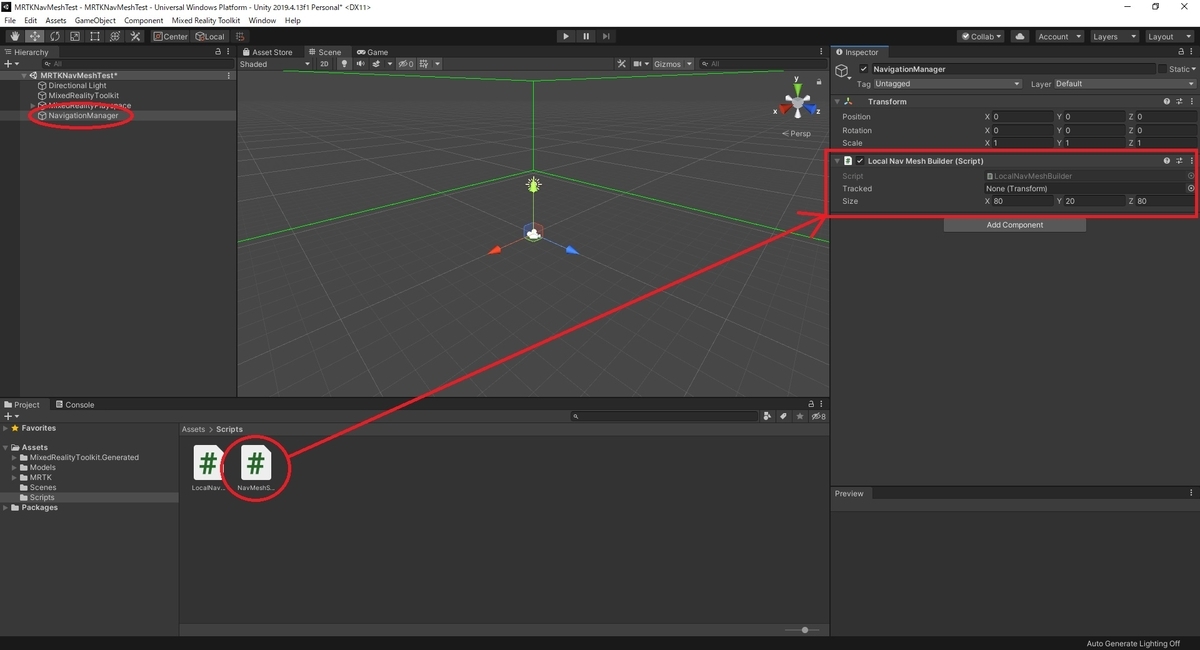Open scene camera settings icon
1200x650 pixels.
tap(639, 64)
